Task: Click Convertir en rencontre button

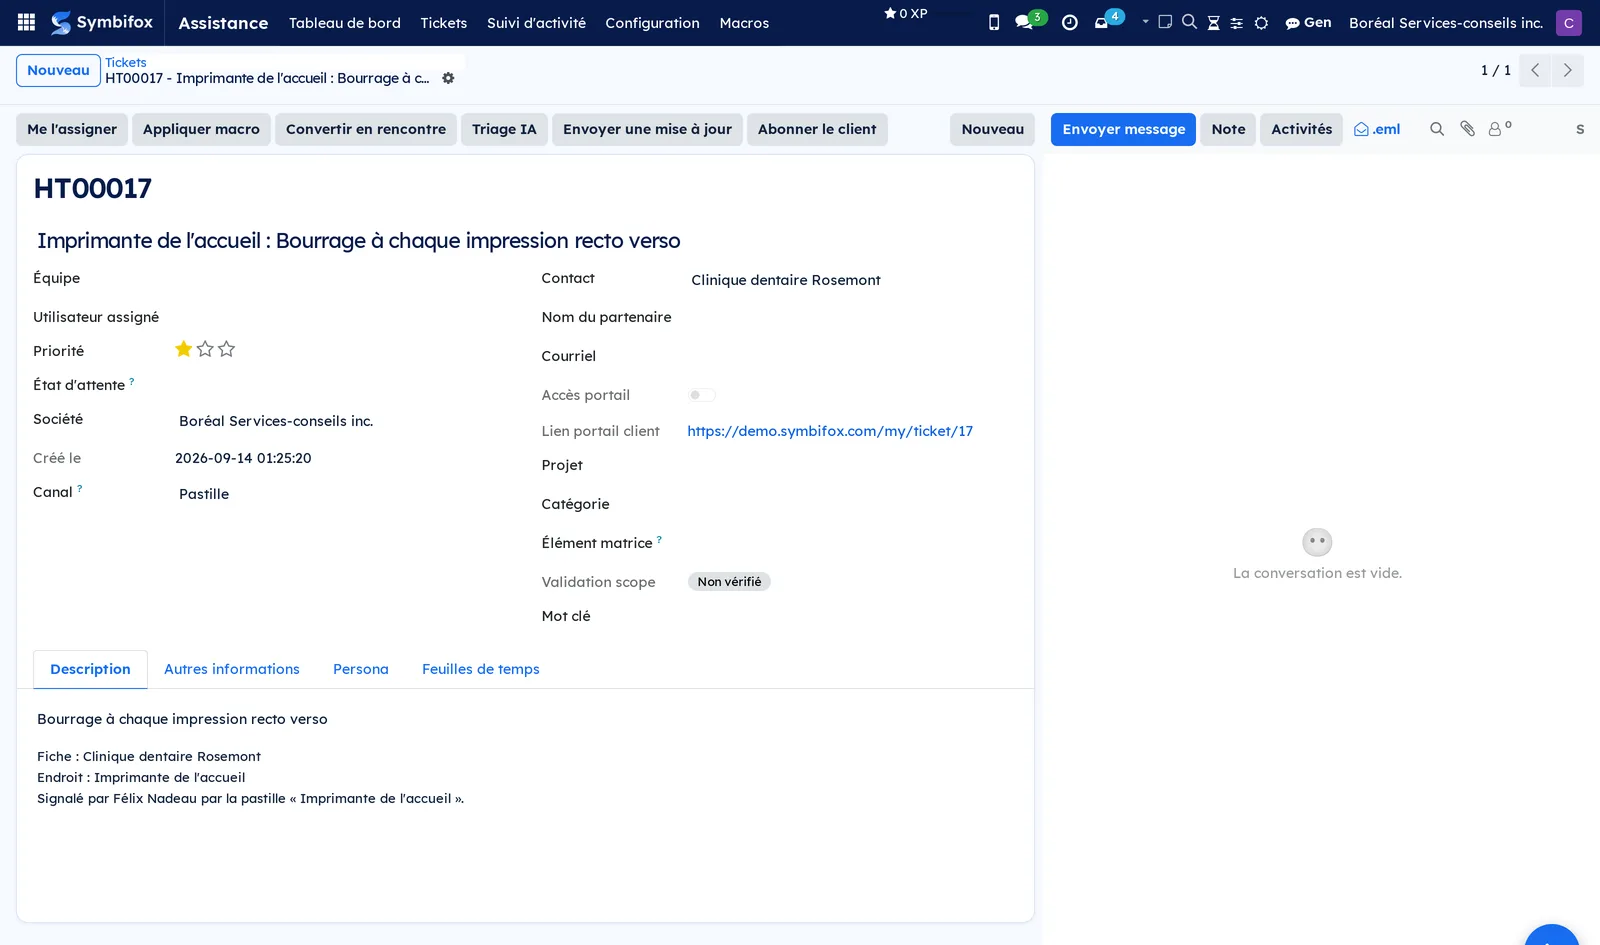Action: click(366, 129)
